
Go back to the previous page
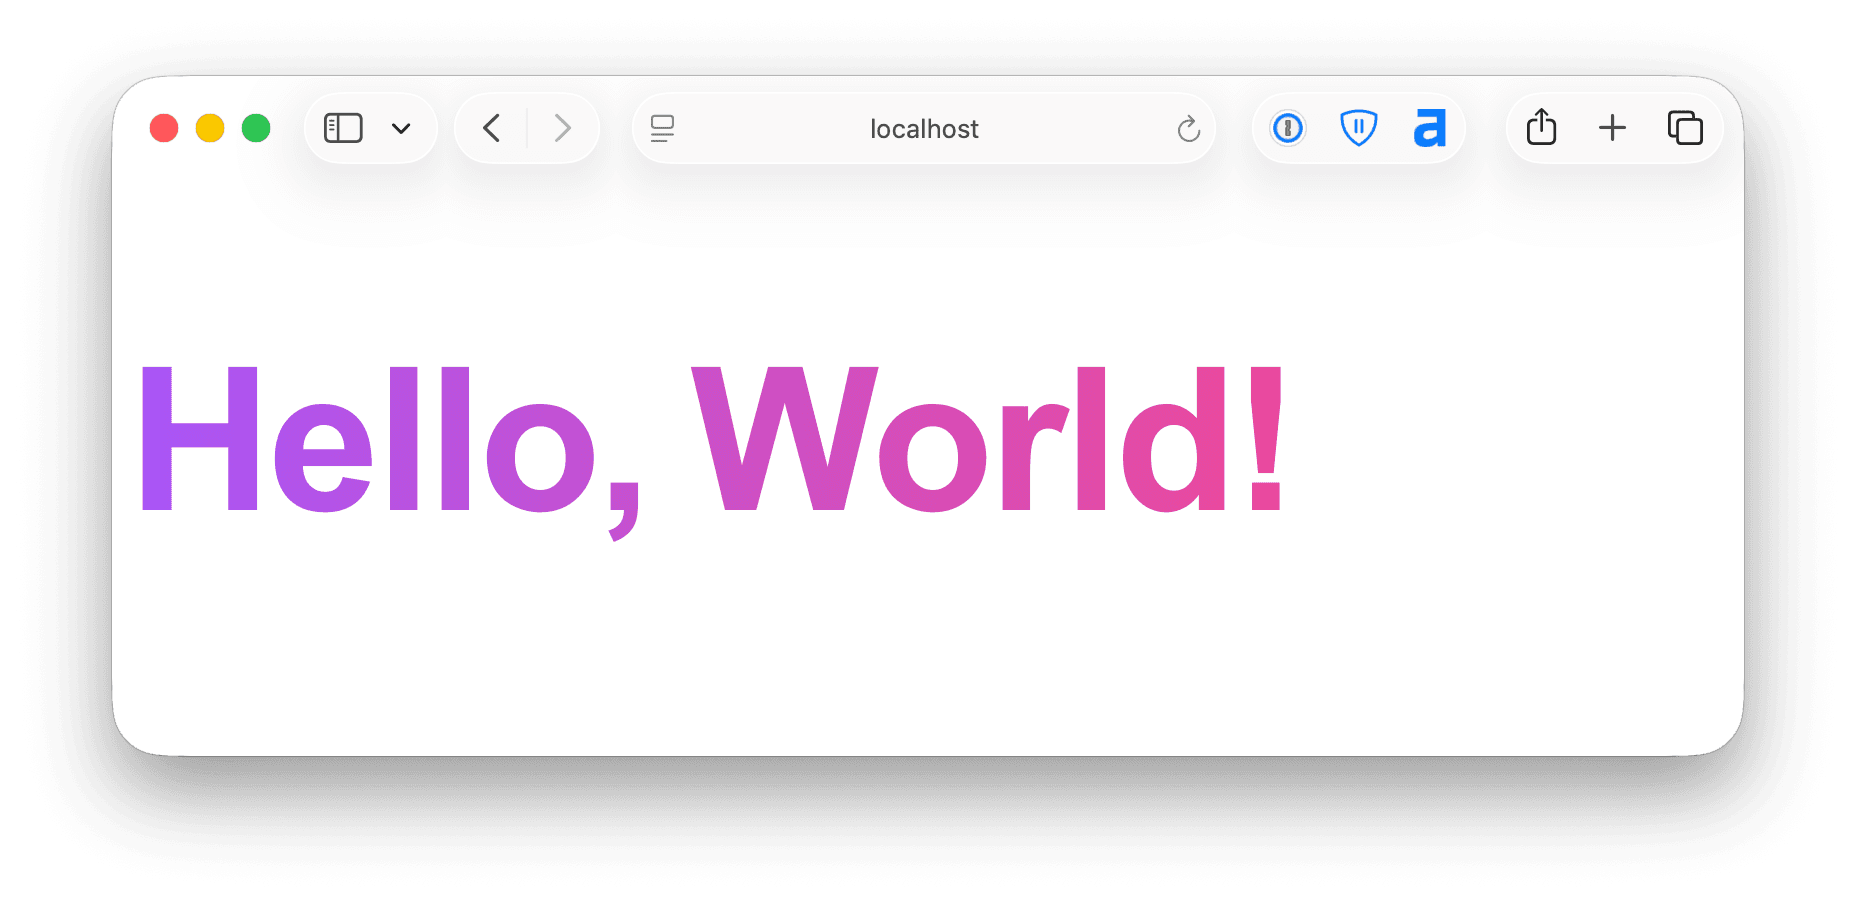(491, 128)
